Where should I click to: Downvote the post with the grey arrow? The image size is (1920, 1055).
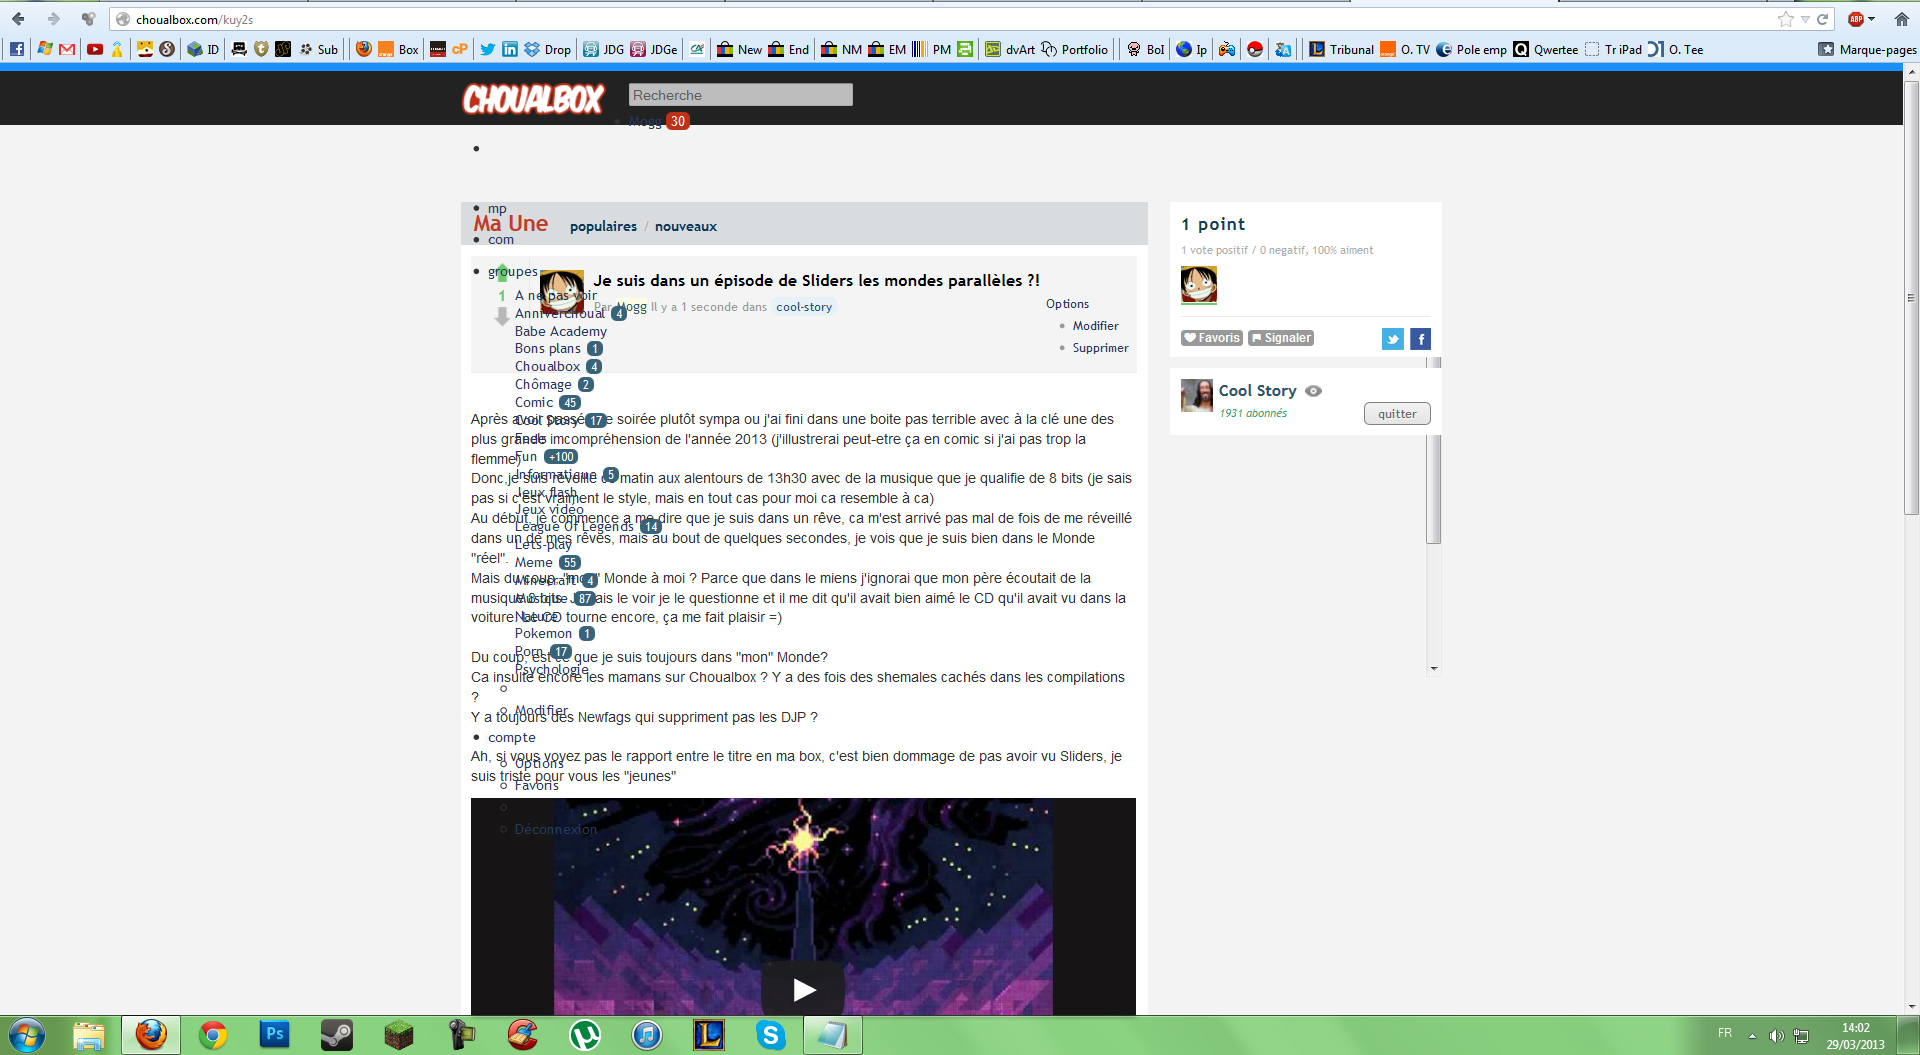(502, 317)
